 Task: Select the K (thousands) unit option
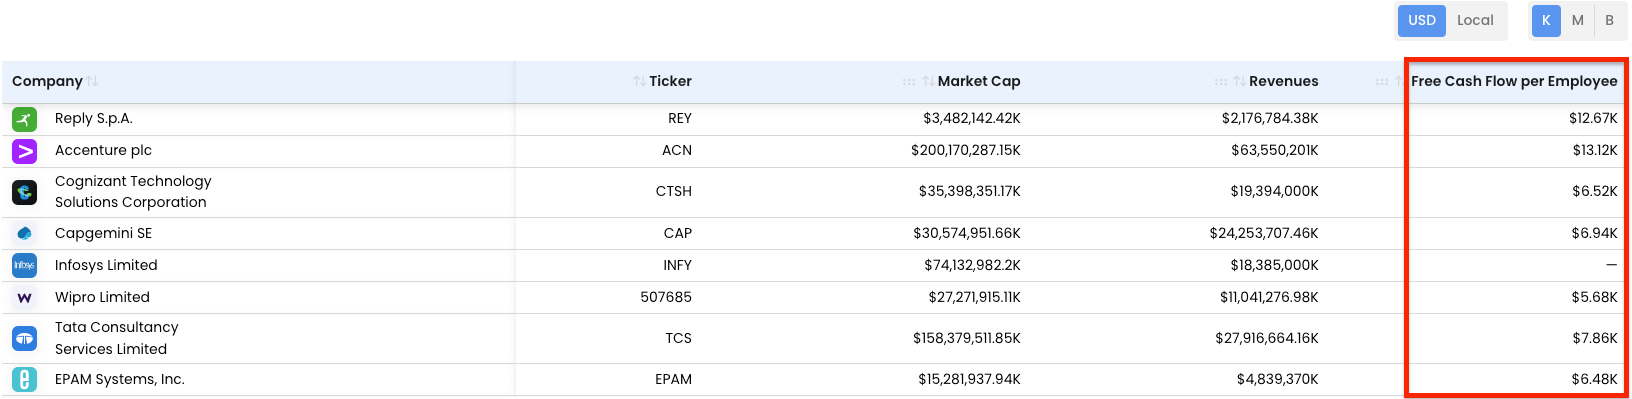pyautogui.click(x=1546, y=20)
